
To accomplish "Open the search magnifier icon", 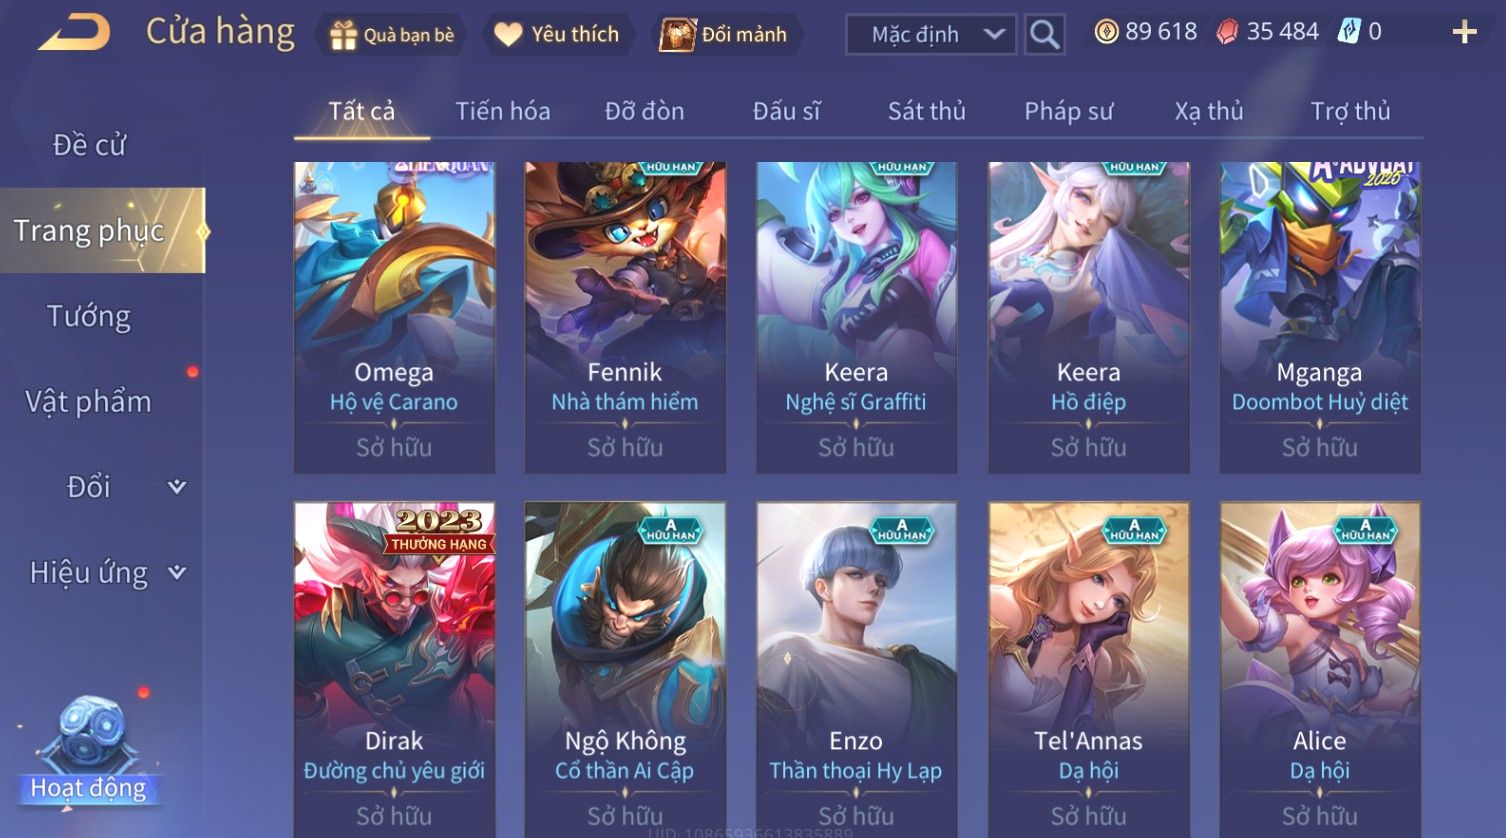I will 1044,34.
